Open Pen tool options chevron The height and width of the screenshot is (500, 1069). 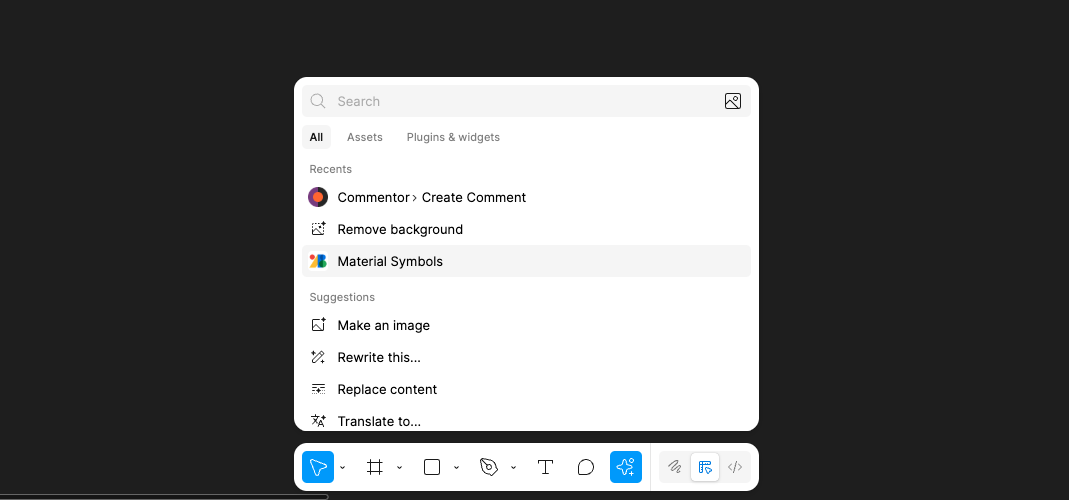(513, 467)
